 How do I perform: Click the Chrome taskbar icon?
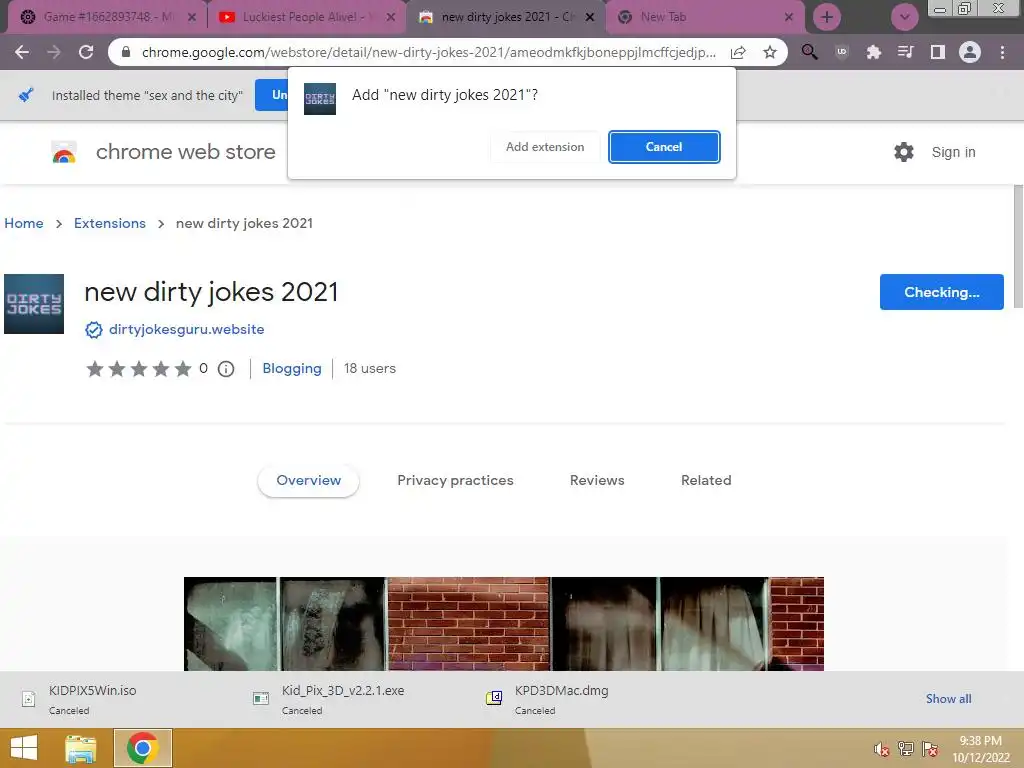coord(142,748)
